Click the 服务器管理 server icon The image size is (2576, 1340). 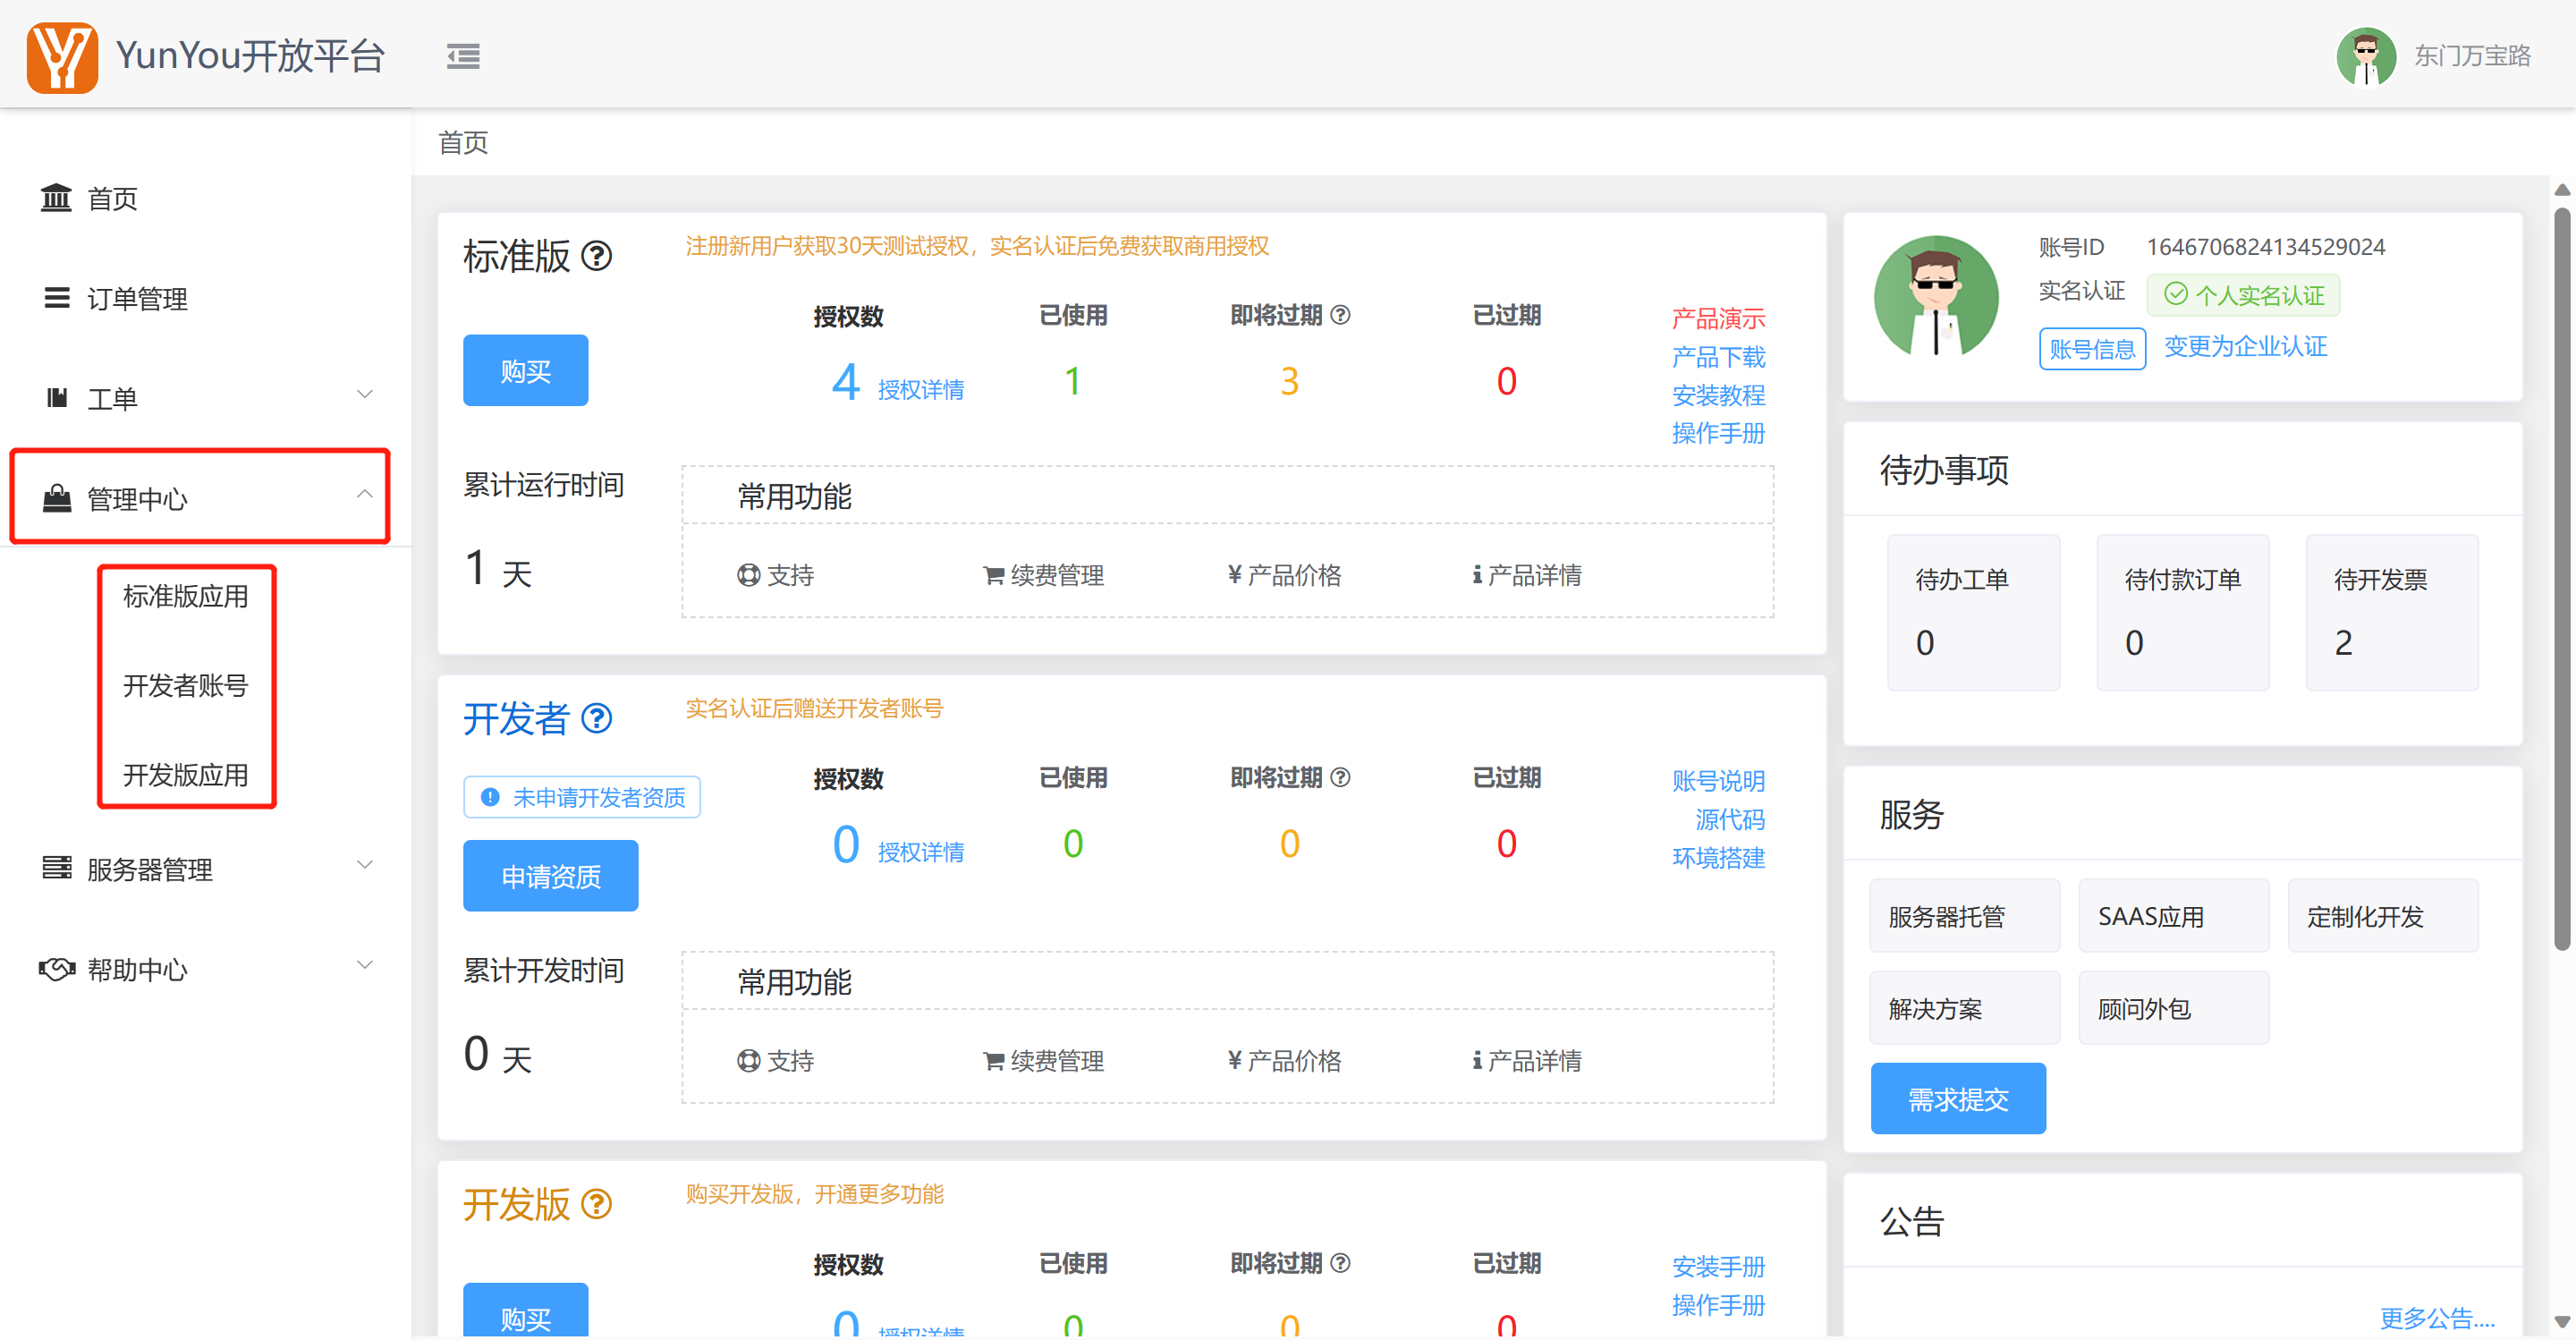(57, 867)
